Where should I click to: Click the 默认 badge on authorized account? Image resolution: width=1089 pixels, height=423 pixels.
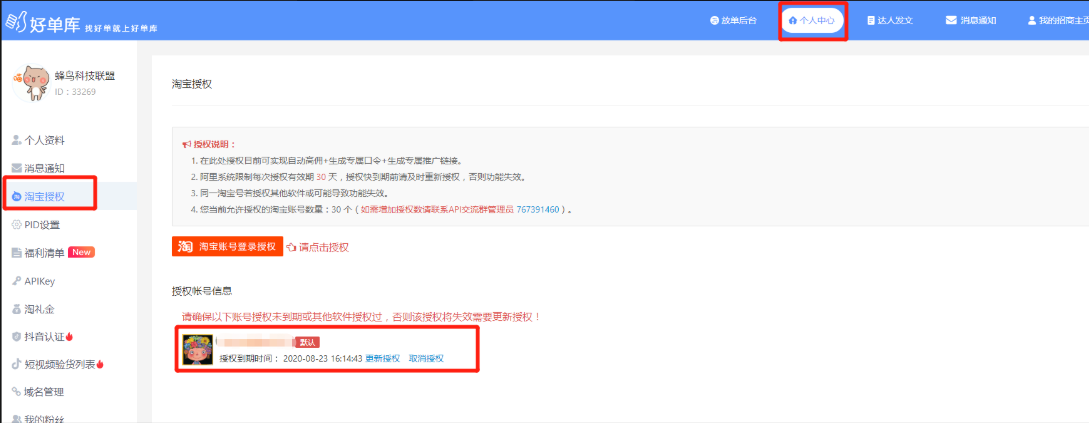point(308,342)
